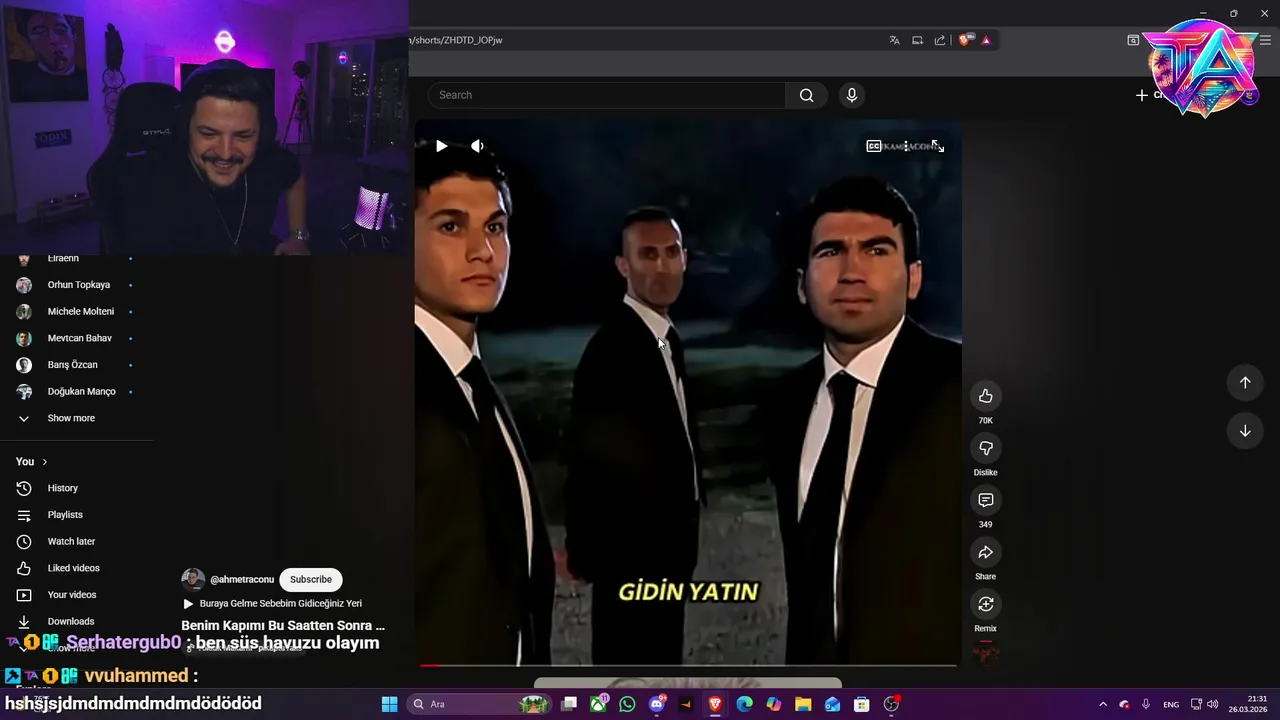Image resolution: width=1280 pixels, height=720 pixels.
Task: Open Xbox app on the taskbar
Action: (x=598, y=704)
